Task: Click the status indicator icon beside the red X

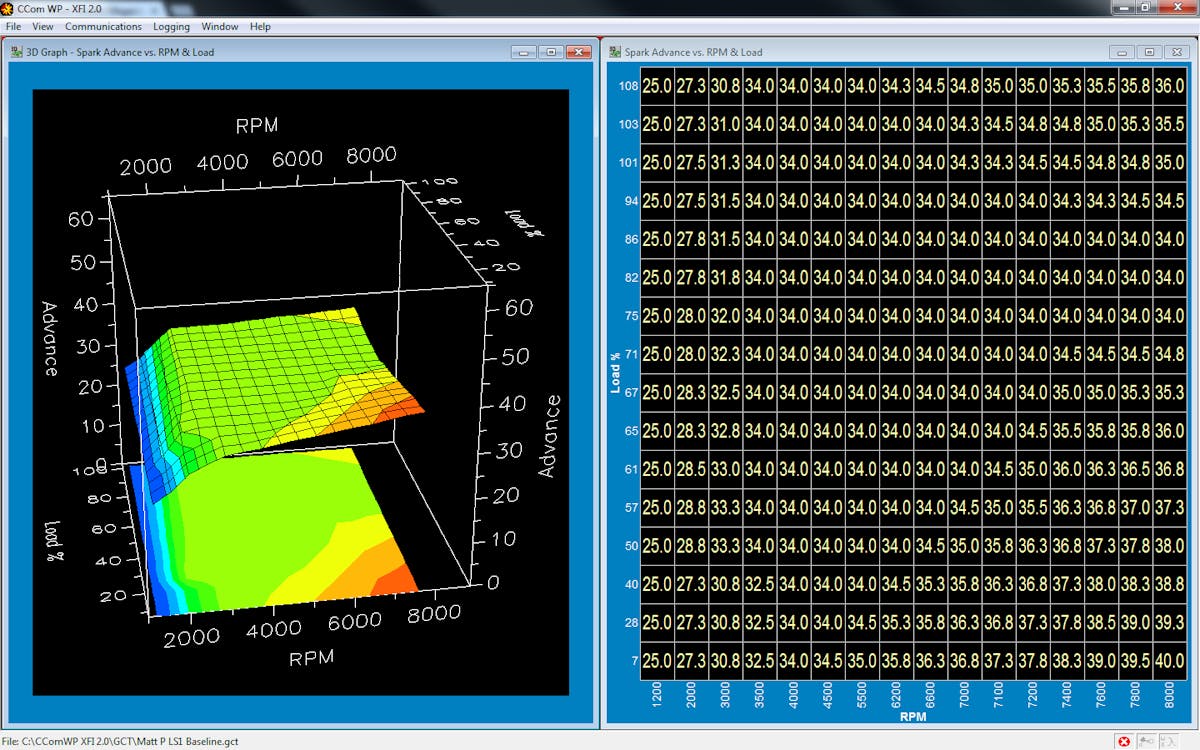Action: coord(1146,741)
